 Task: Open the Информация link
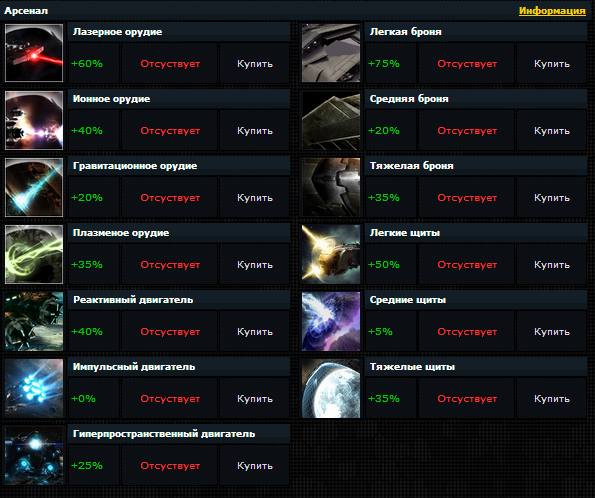pos(552,11)
